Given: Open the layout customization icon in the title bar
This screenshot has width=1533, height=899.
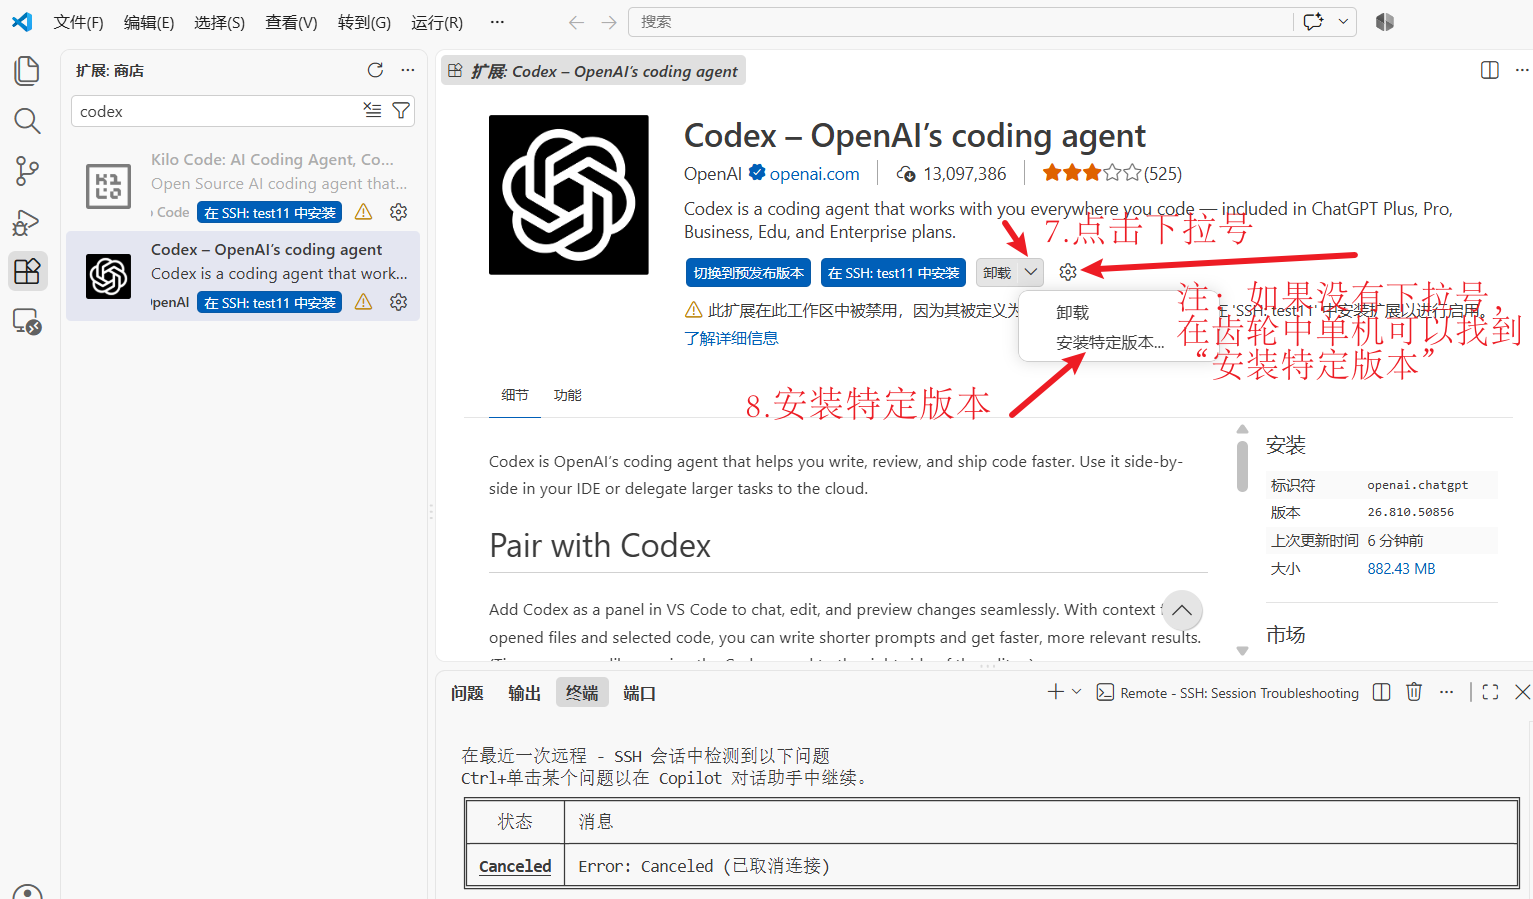Looking at the screenshot, I should click(1385, 22).
